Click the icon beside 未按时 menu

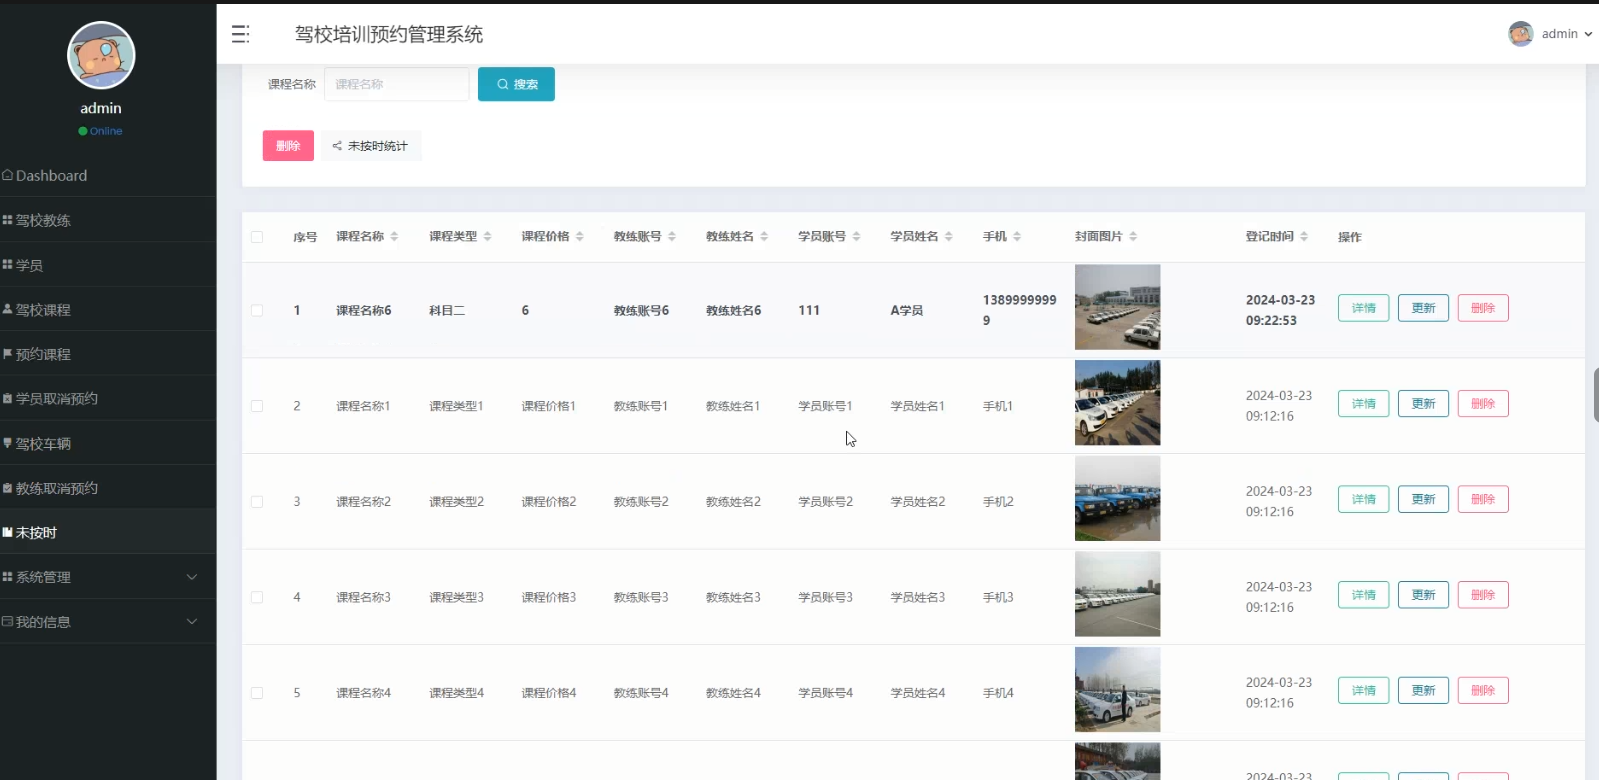coord(7,532)
